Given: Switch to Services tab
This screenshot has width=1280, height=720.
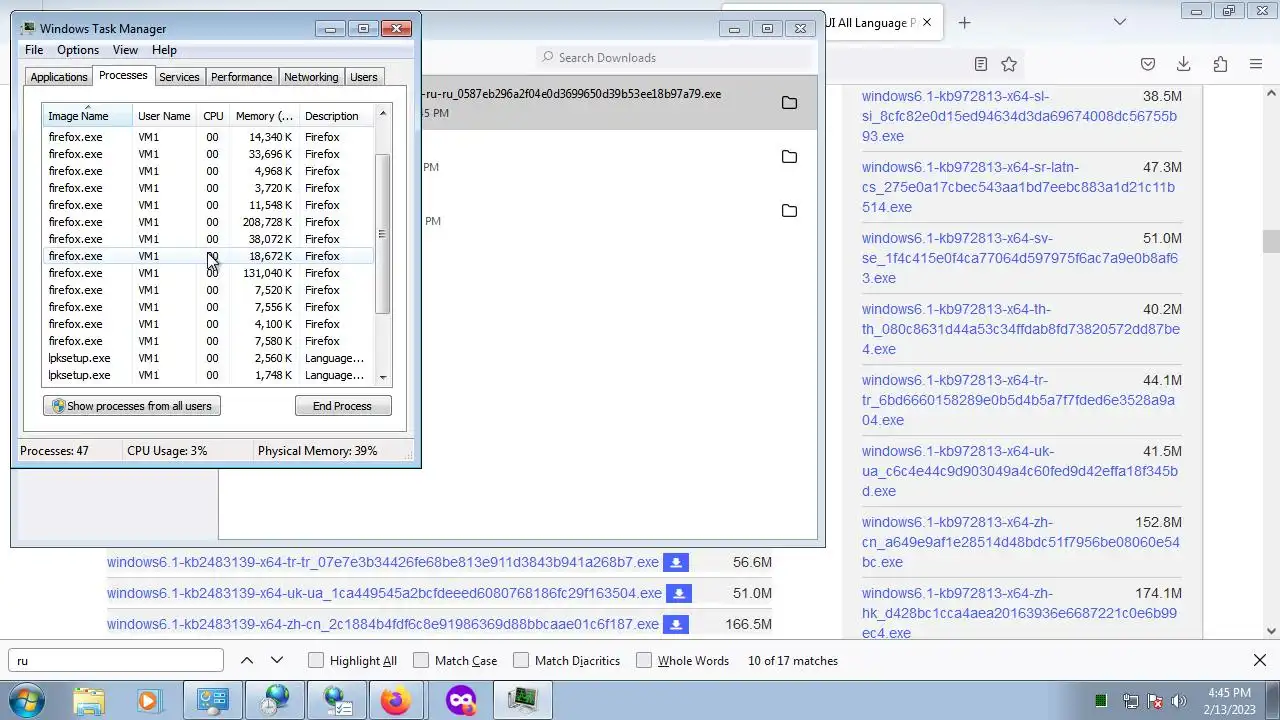Looking at the screenshot, I should (x=179, y=77).
